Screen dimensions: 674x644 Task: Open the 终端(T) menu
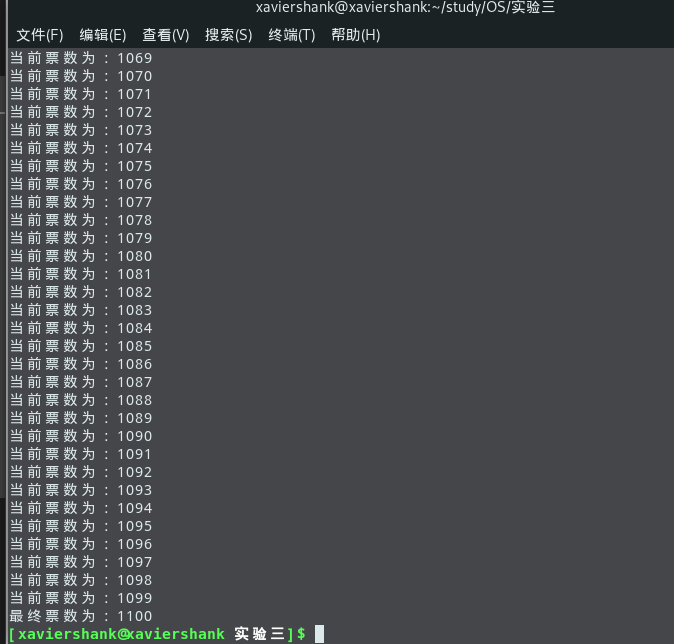(x=292, y=35)
